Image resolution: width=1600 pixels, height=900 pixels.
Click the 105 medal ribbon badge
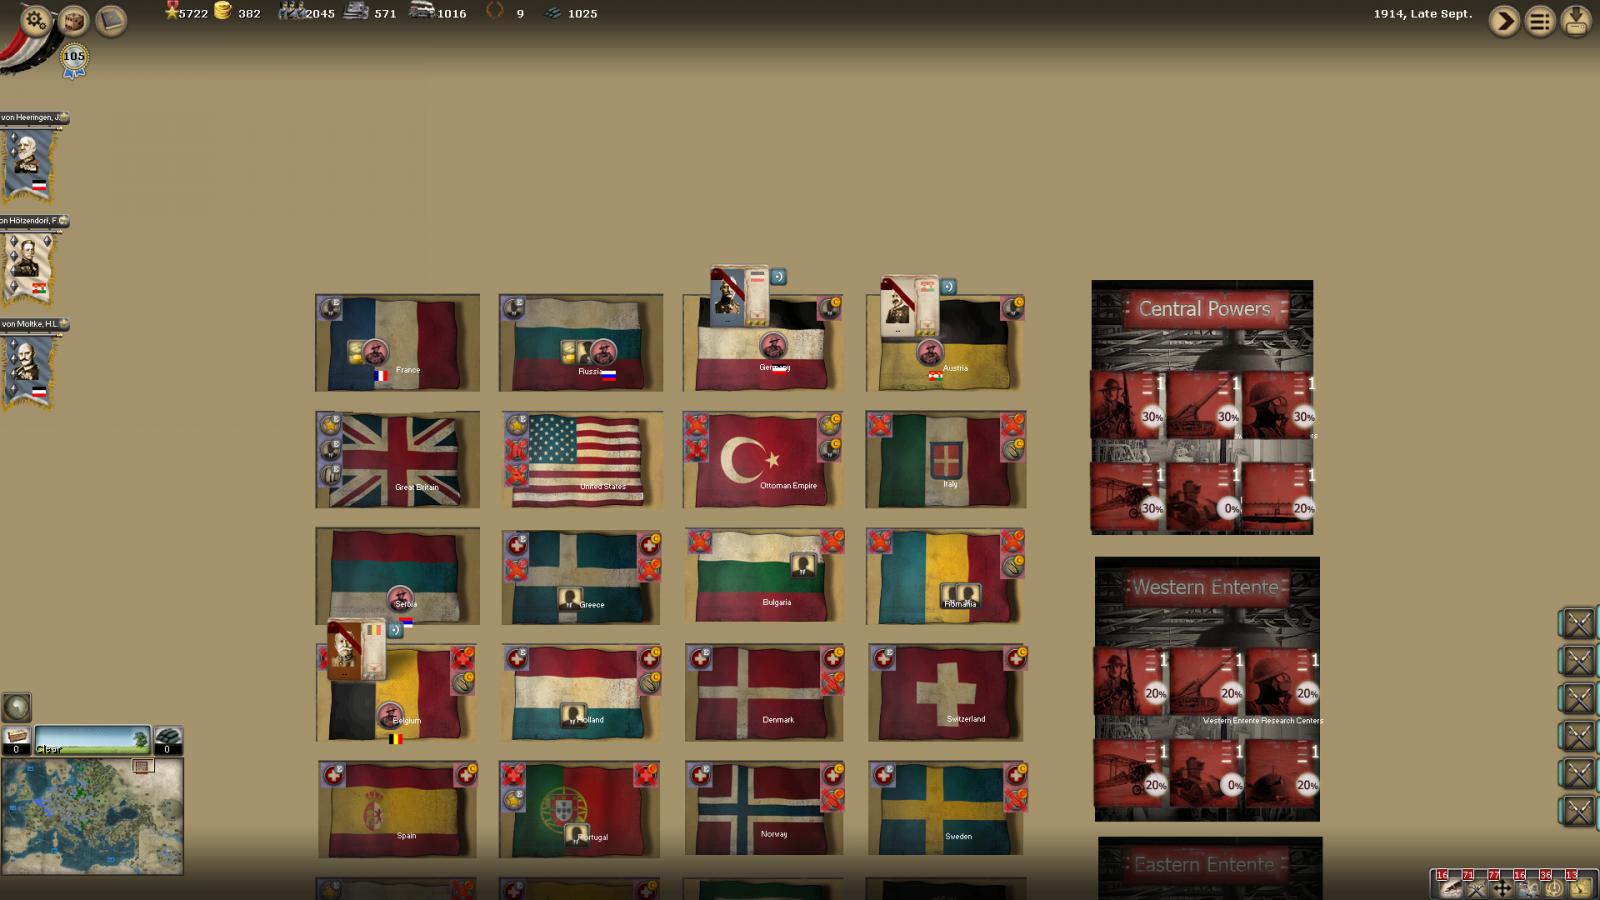[x=74, y=58]
